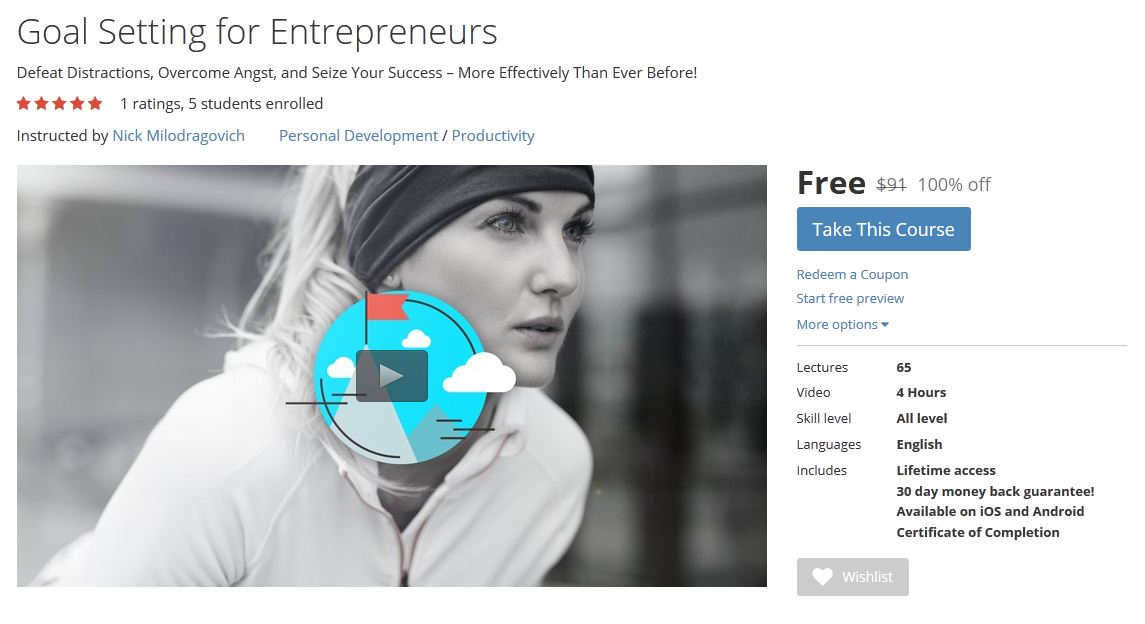Click Certificate of Completion text
Screen dimensions: 1145x624
(978, 532)
